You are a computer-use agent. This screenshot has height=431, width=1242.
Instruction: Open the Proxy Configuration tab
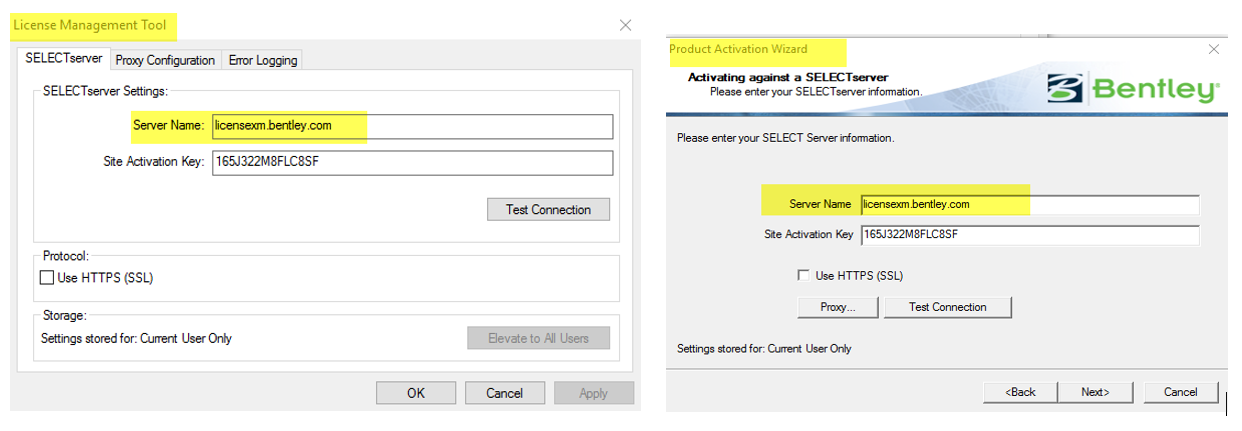(x=165, y=60)
